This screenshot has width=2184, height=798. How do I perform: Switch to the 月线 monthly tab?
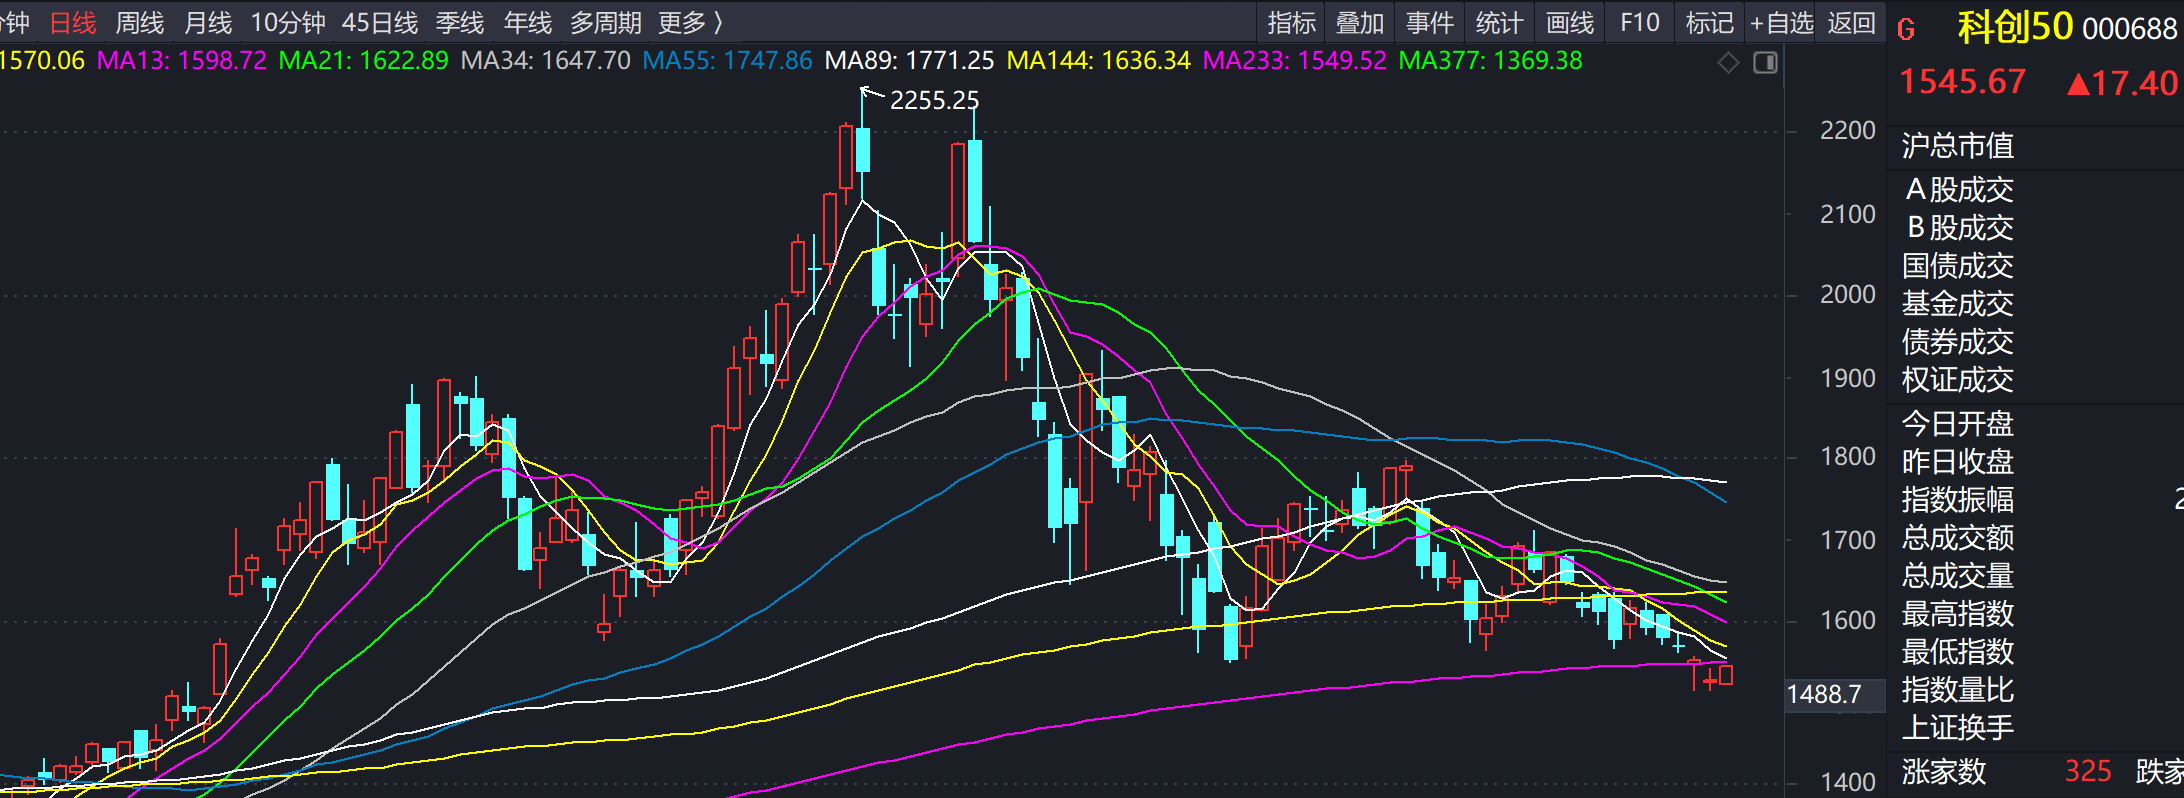(207, 22)
